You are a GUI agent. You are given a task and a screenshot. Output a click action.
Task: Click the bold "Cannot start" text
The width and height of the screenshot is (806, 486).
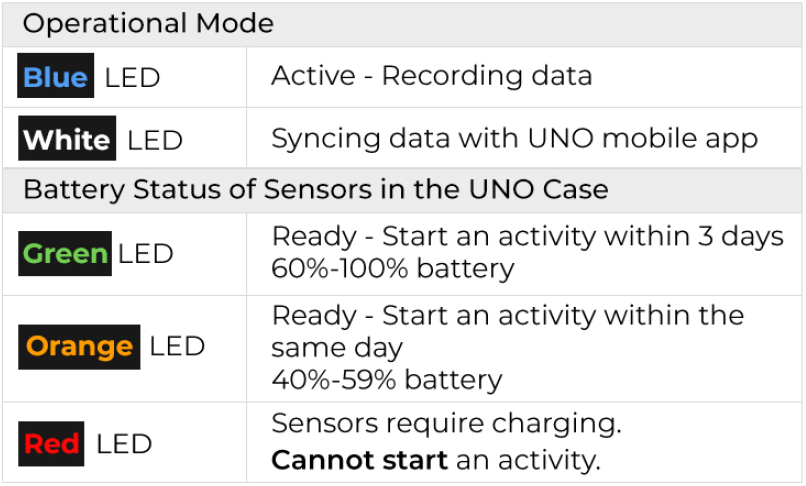[359, 460]
